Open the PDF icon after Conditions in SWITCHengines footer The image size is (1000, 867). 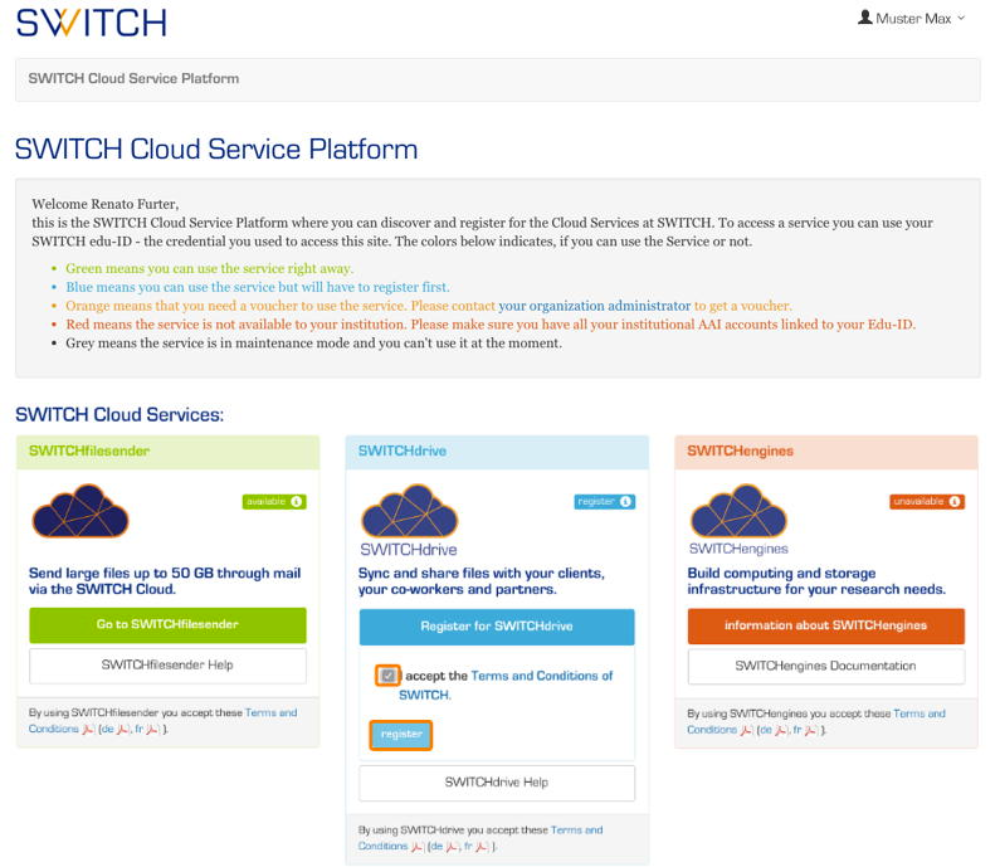(746, 730)
